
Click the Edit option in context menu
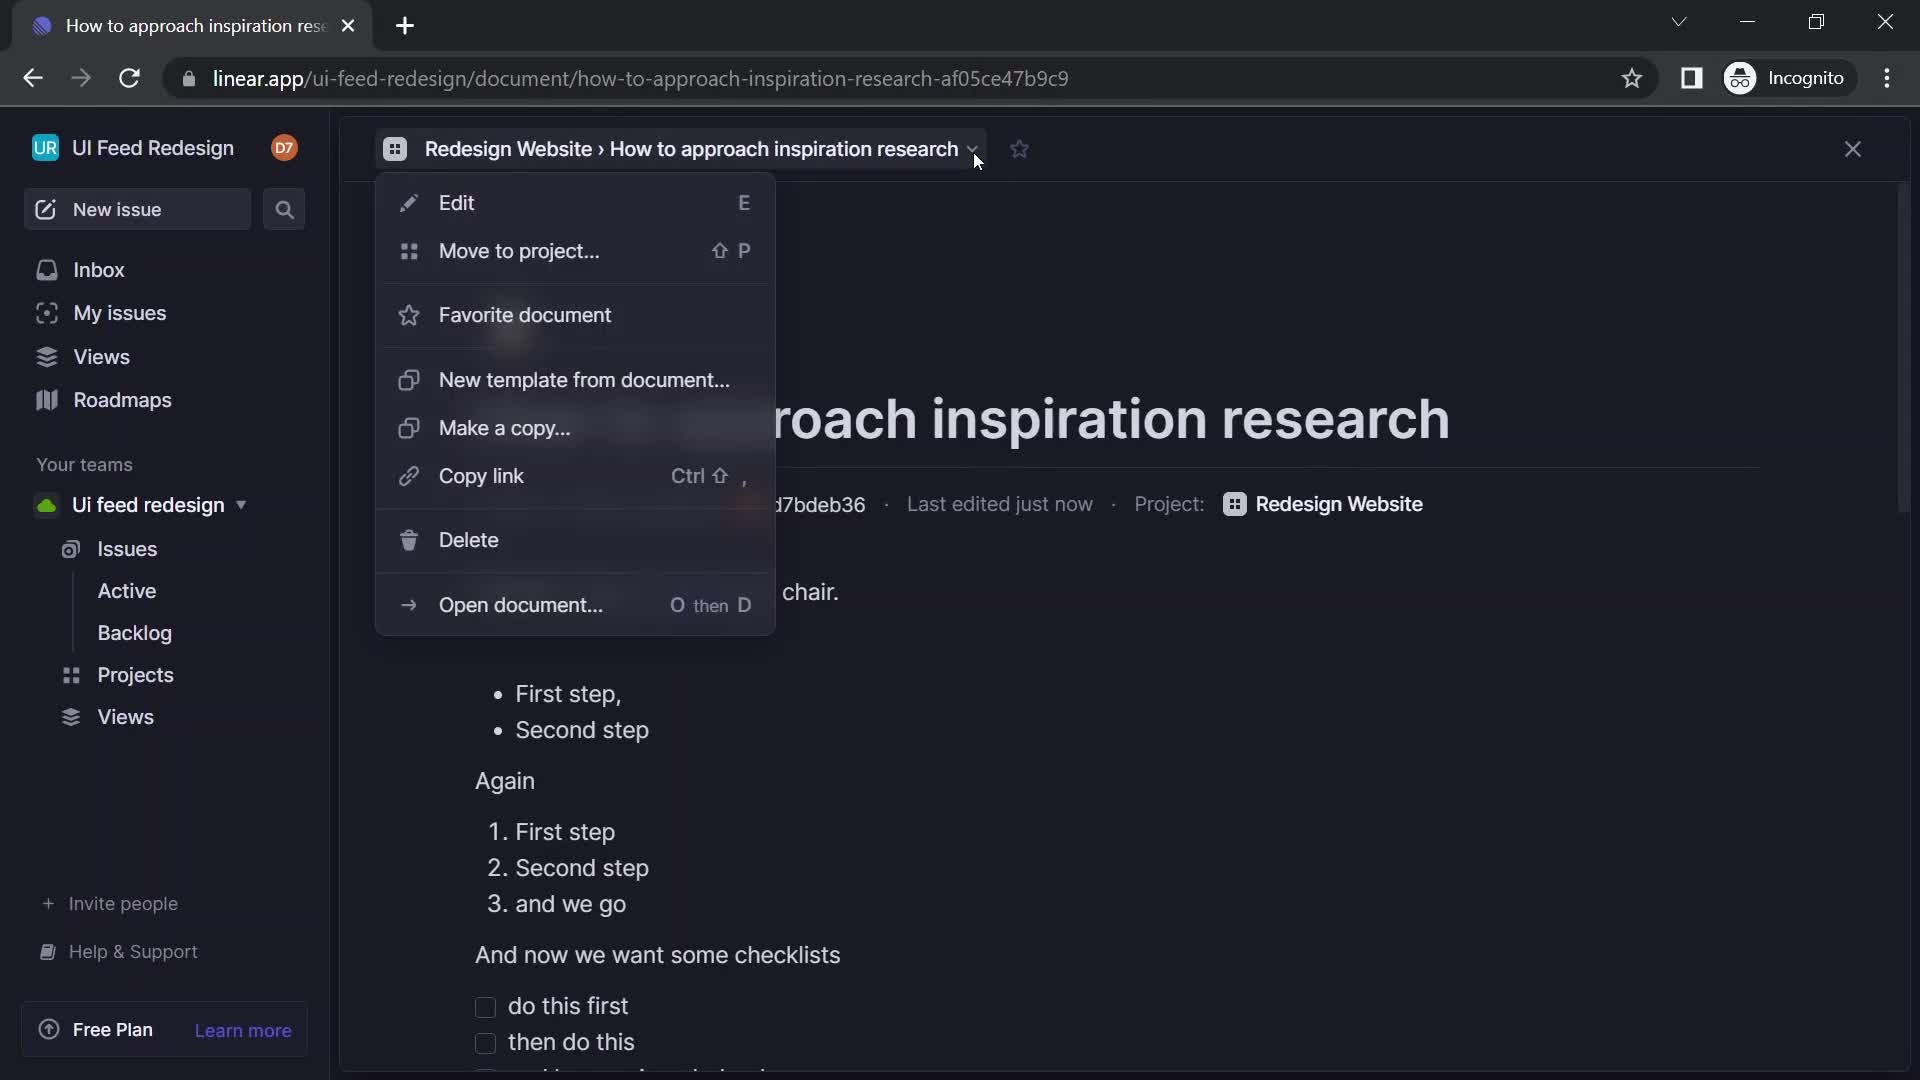coord(458,202)
